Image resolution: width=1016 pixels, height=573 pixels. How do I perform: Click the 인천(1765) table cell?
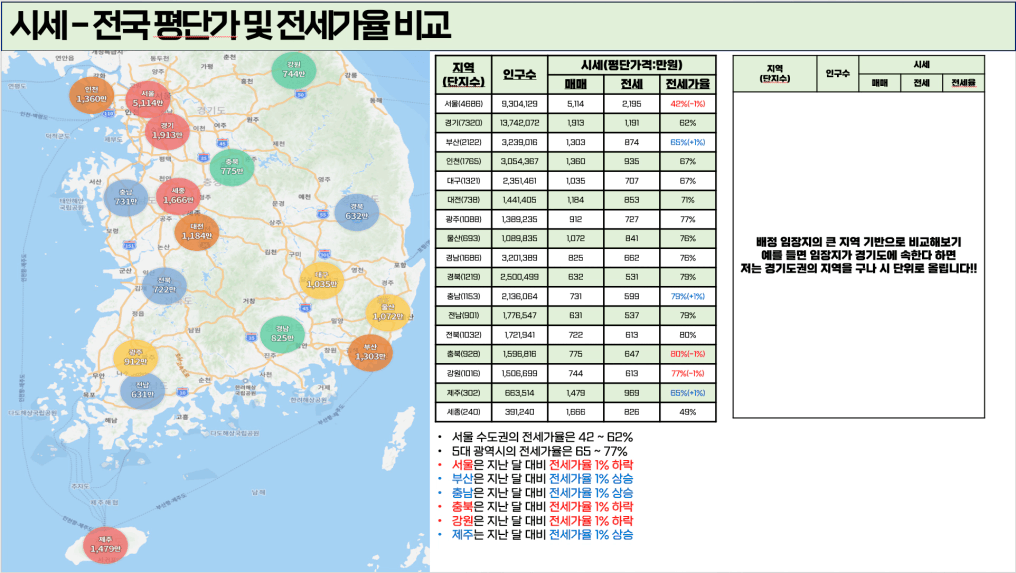(463, 161)
